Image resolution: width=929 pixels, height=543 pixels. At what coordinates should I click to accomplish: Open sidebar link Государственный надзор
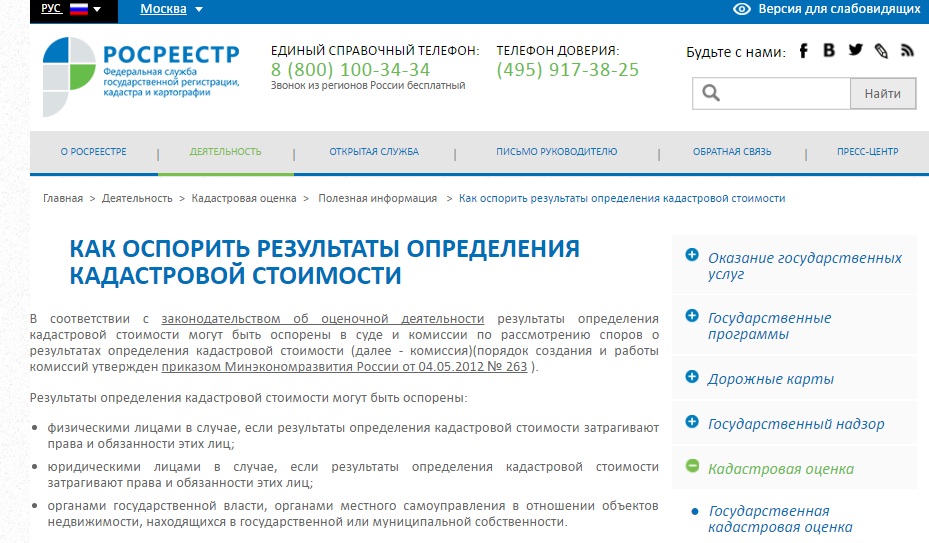coord(796,424)
